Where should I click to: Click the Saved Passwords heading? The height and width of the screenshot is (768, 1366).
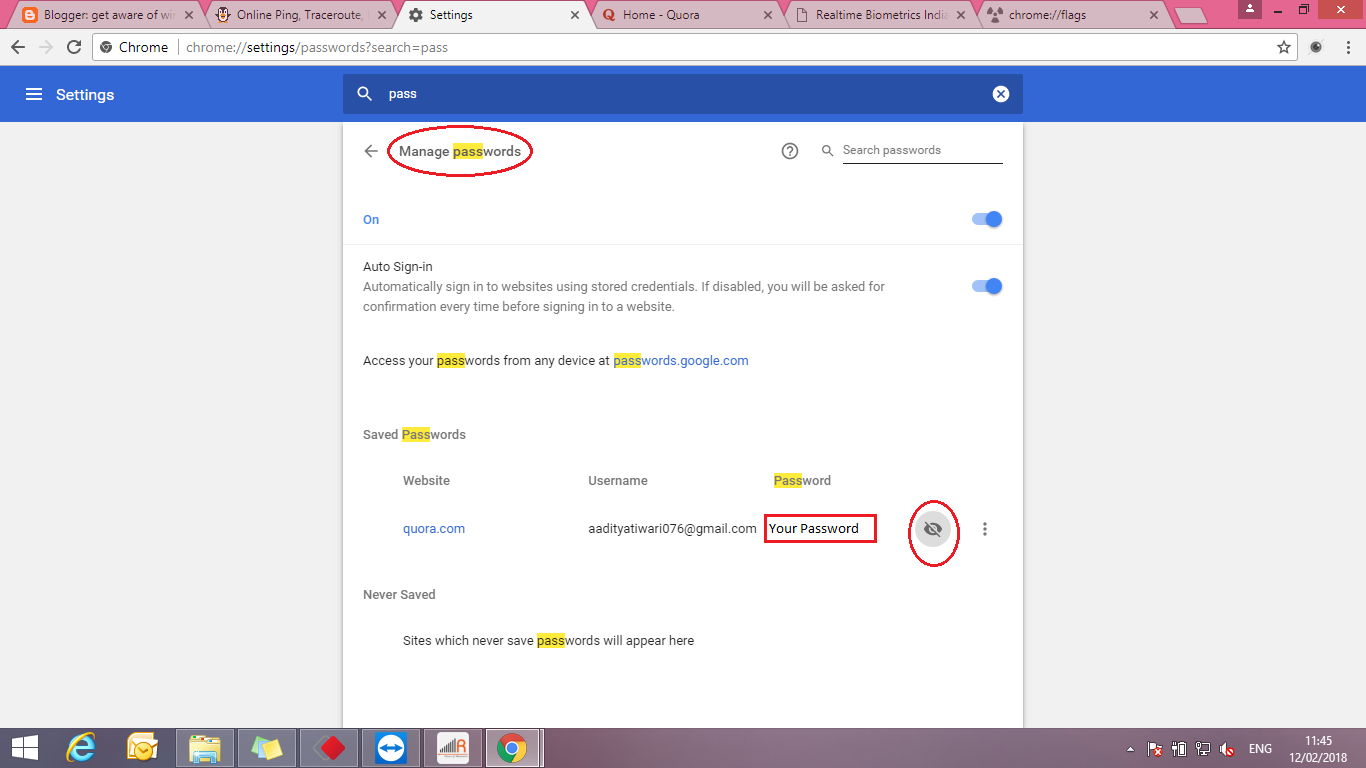point(414,435)
